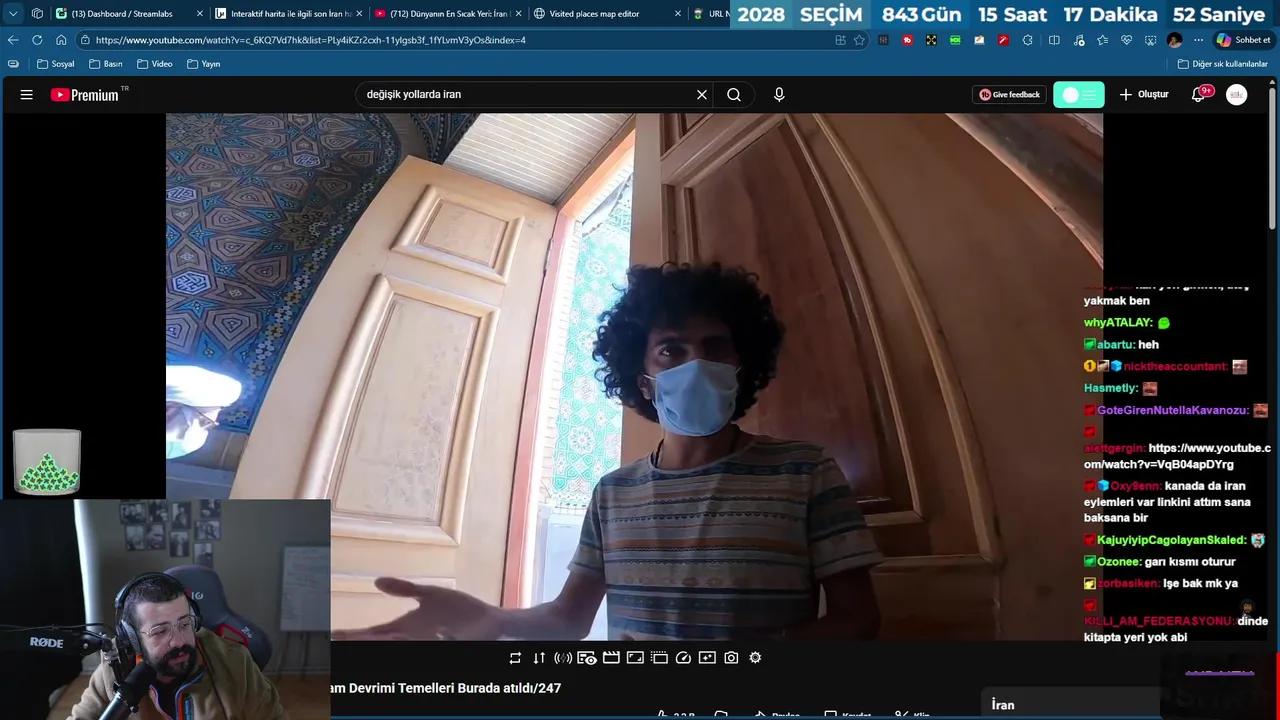Open the Video bookmarks folder
This screenshot has height=720, width=1280.
154,64
